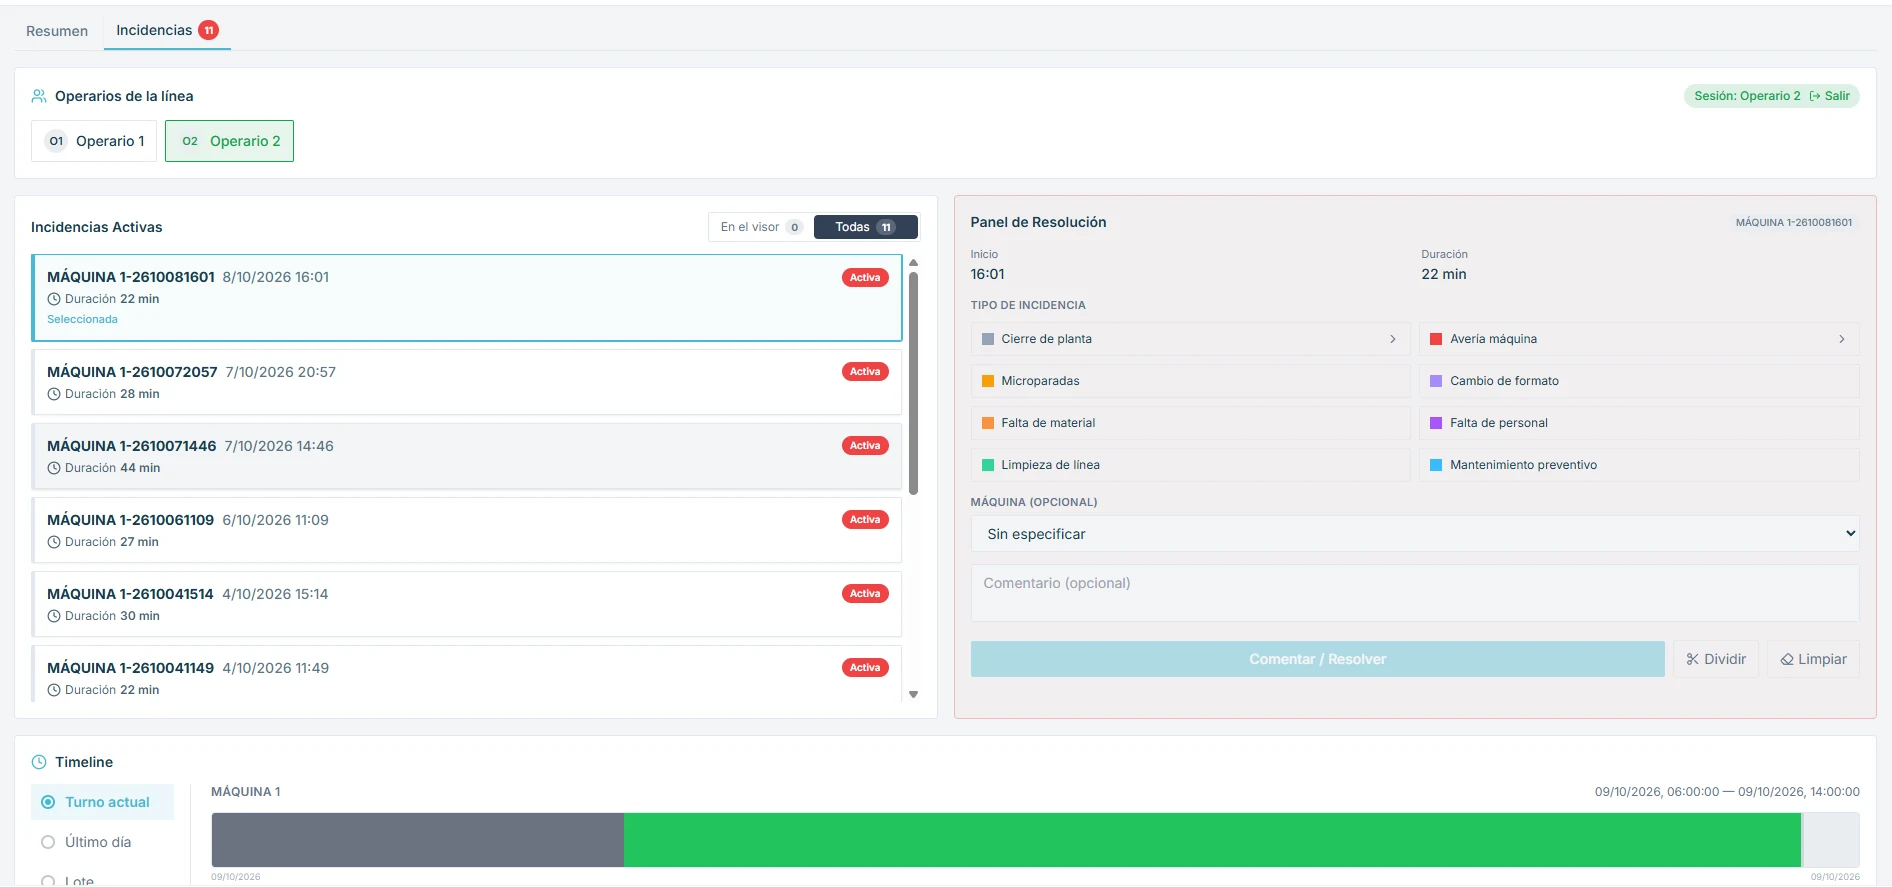1892x887 pixels.
Task: Select incident MÁQUINA 1-2610081601
Action: coord(467,298)
